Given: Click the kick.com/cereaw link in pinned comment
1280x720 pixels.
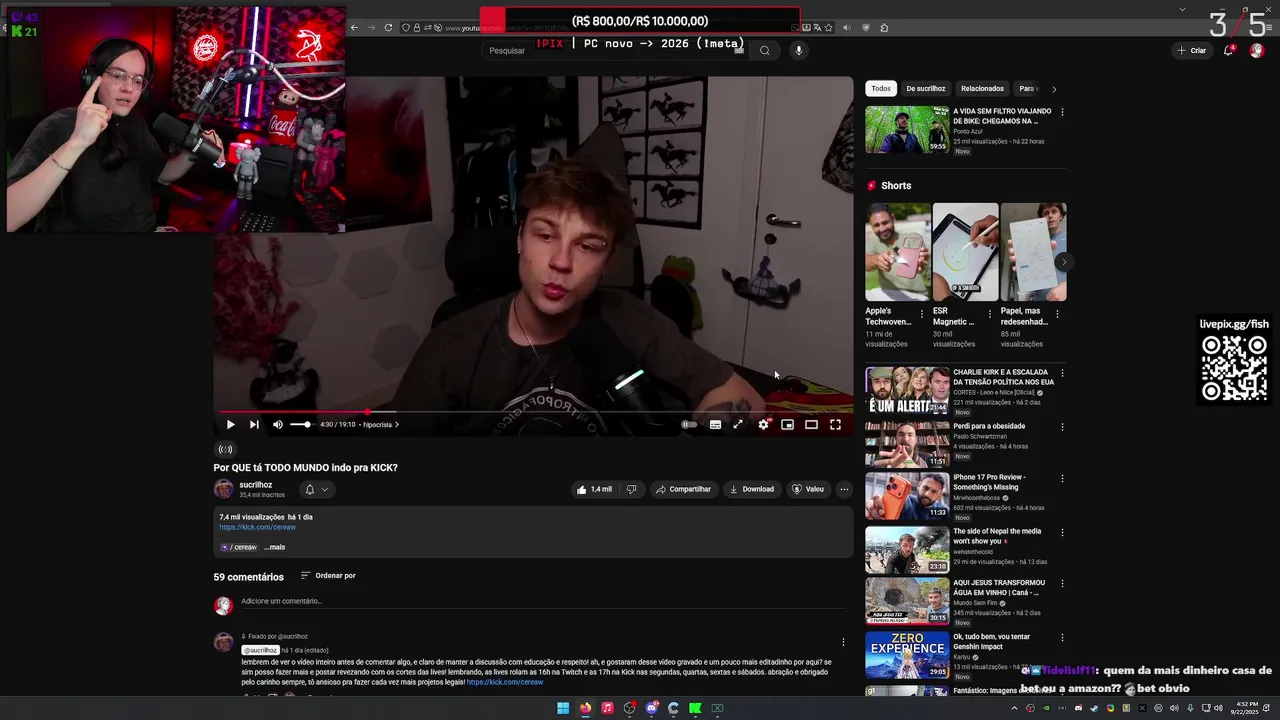Looking at the screenshot, I should click(505, 682).
